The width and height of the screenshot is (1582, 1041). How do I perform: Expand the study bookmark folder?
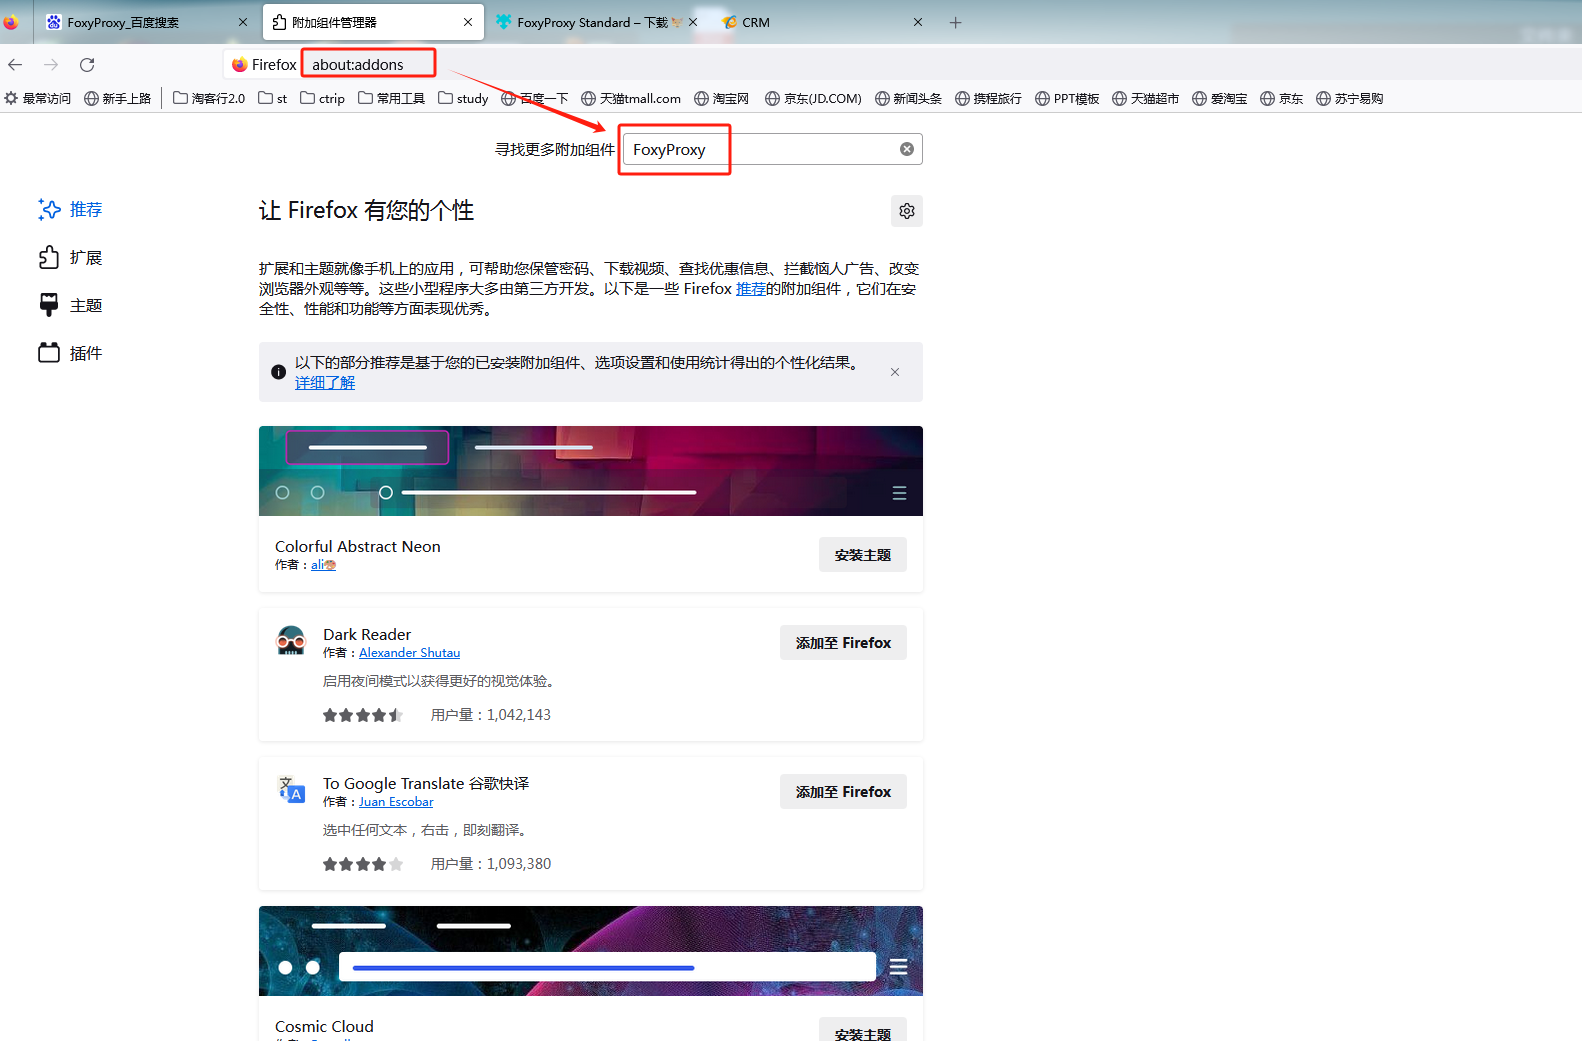[464, 98]
